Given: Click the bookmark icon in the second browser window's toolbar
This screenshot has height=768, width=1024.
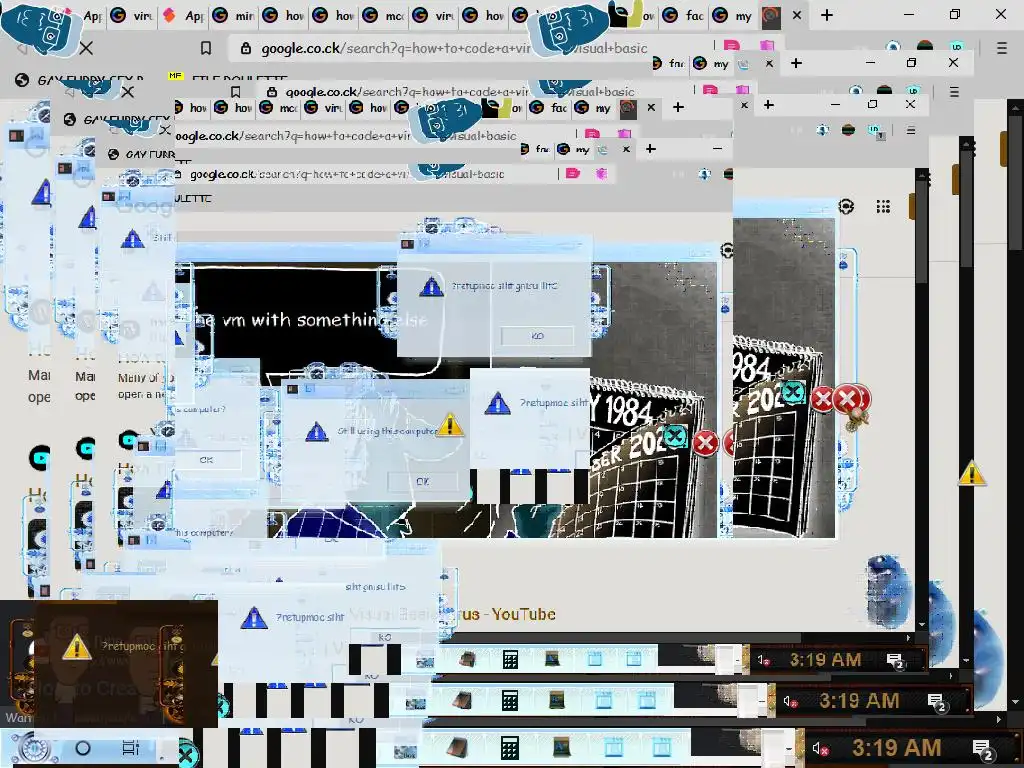Looking at the screenshot, I should (x=236, y=91).
